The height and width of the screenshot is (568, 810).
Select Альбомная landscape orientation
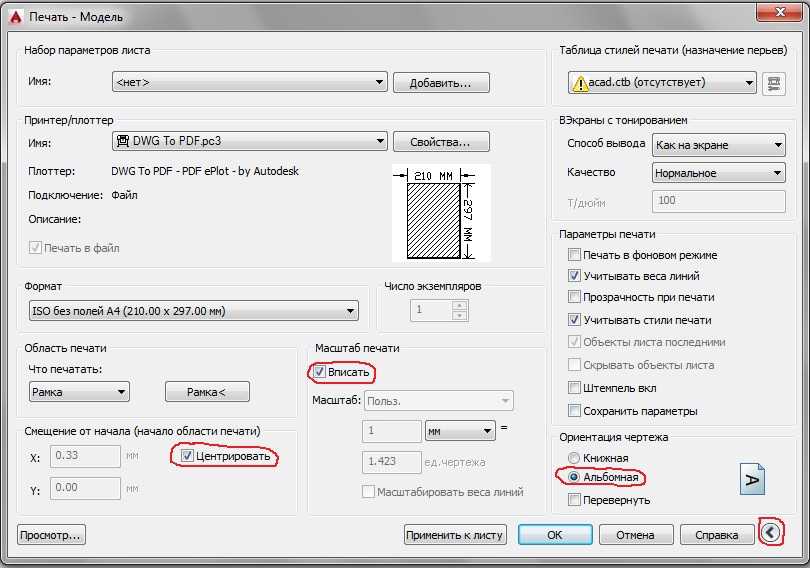[x=574, y=477]
